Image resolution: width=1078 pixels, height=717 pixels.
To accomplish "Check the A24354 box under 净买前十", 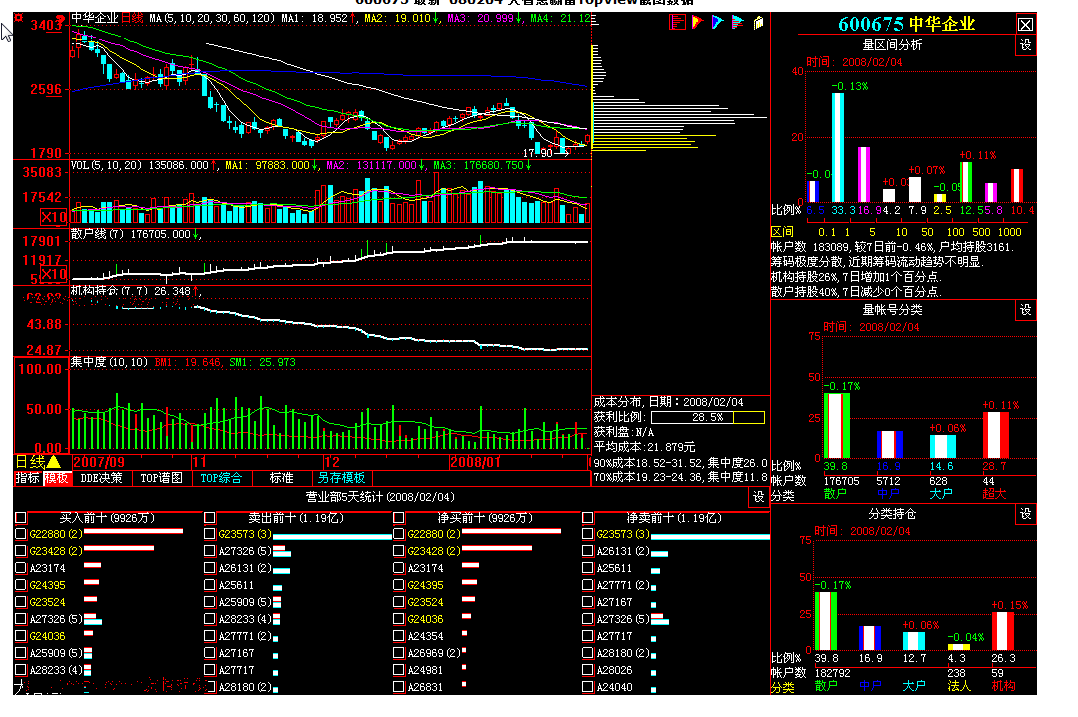I will click(x=399, y=636).
